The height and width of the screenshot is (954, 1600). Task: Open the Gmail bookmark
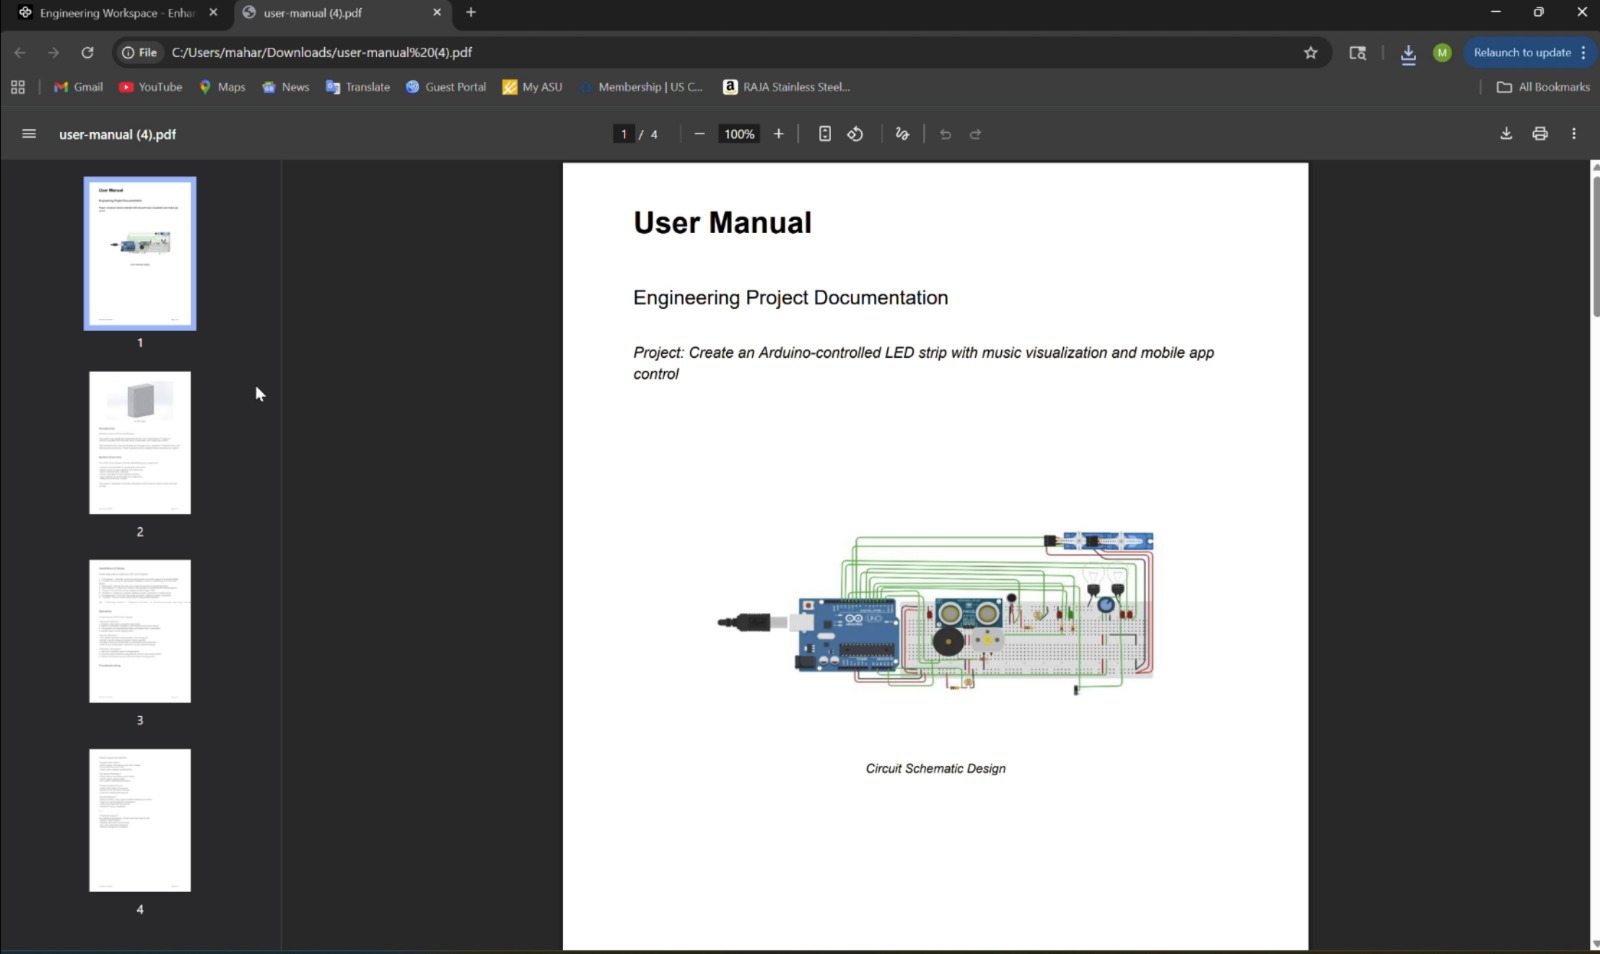(78, 87)
